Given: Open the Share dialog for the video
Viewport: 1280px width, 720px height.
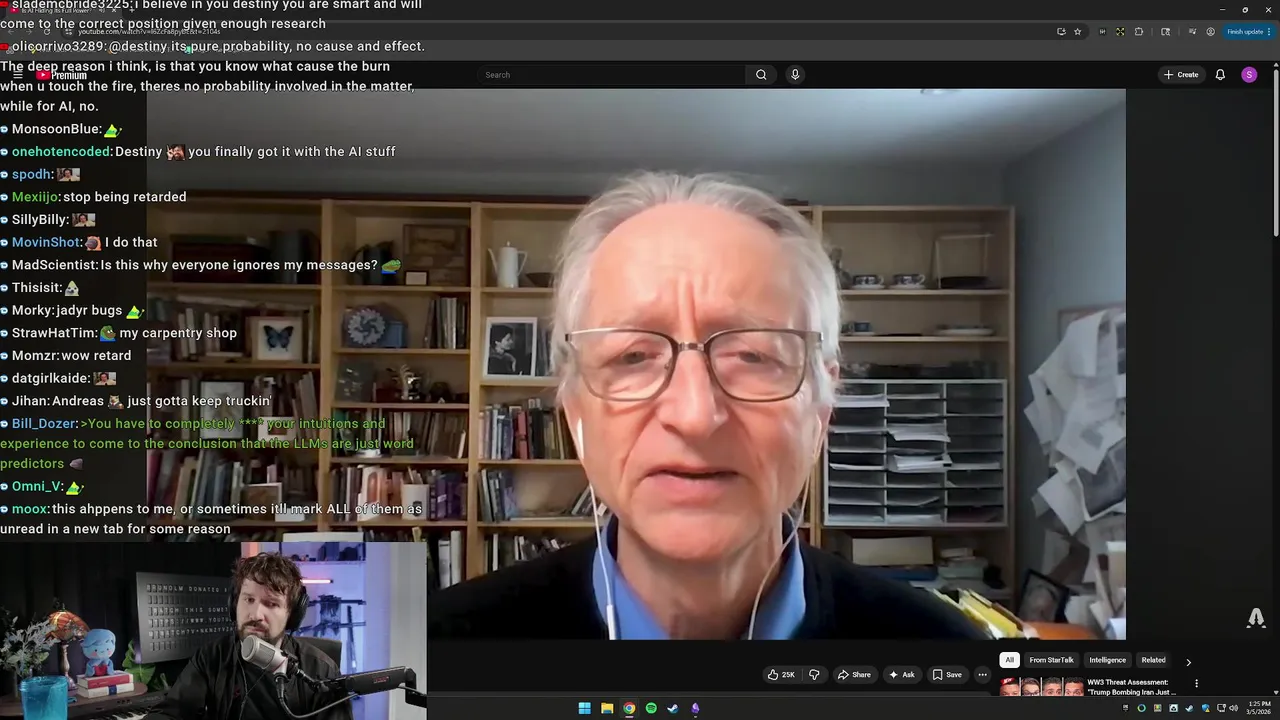Looking at the screenshot, I should 854,675.
